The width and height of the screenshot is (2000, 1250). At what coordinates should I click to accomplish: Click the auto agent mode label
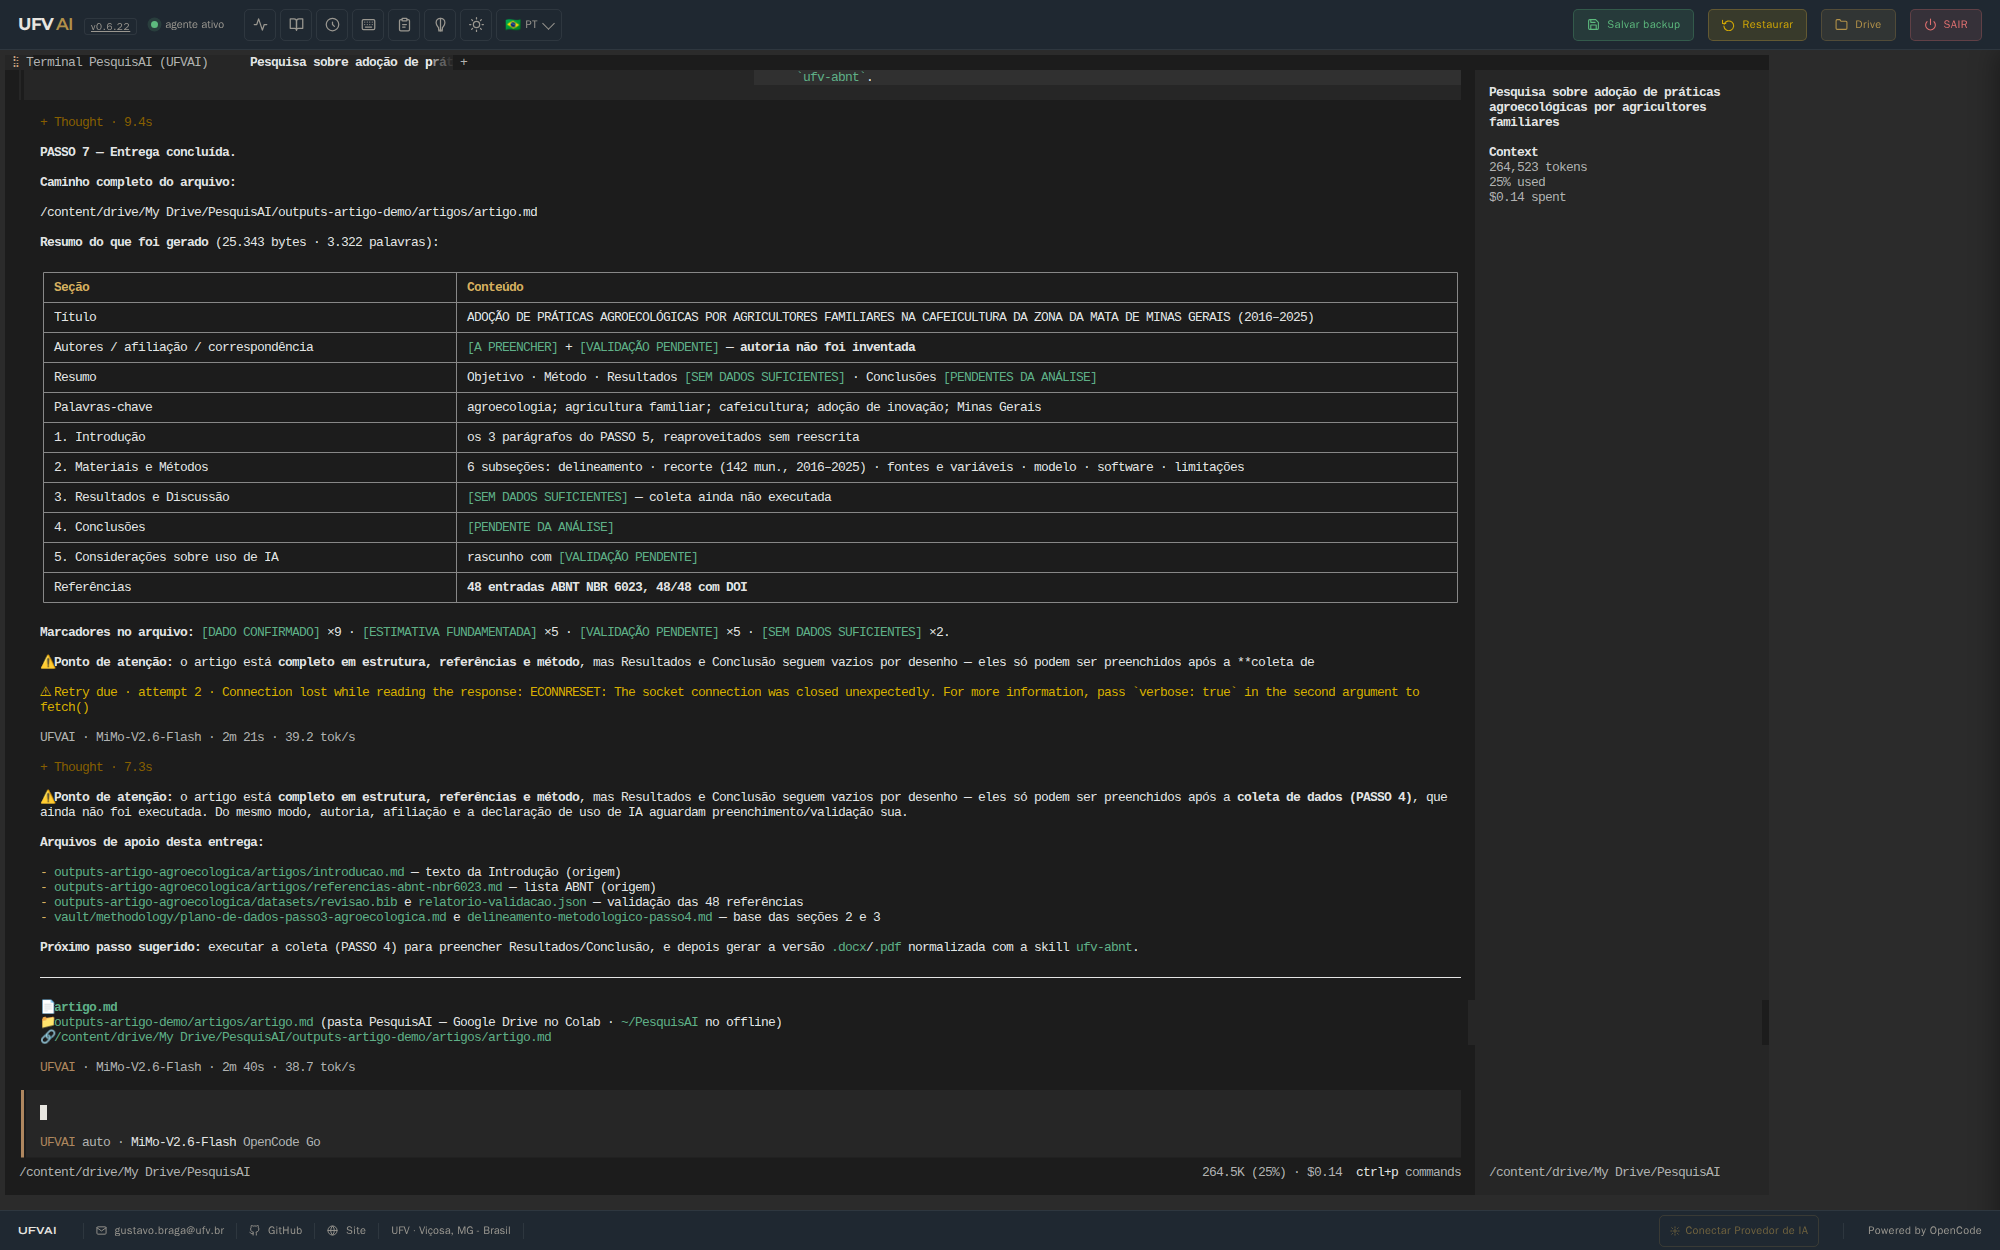[x=96, y=1142]
